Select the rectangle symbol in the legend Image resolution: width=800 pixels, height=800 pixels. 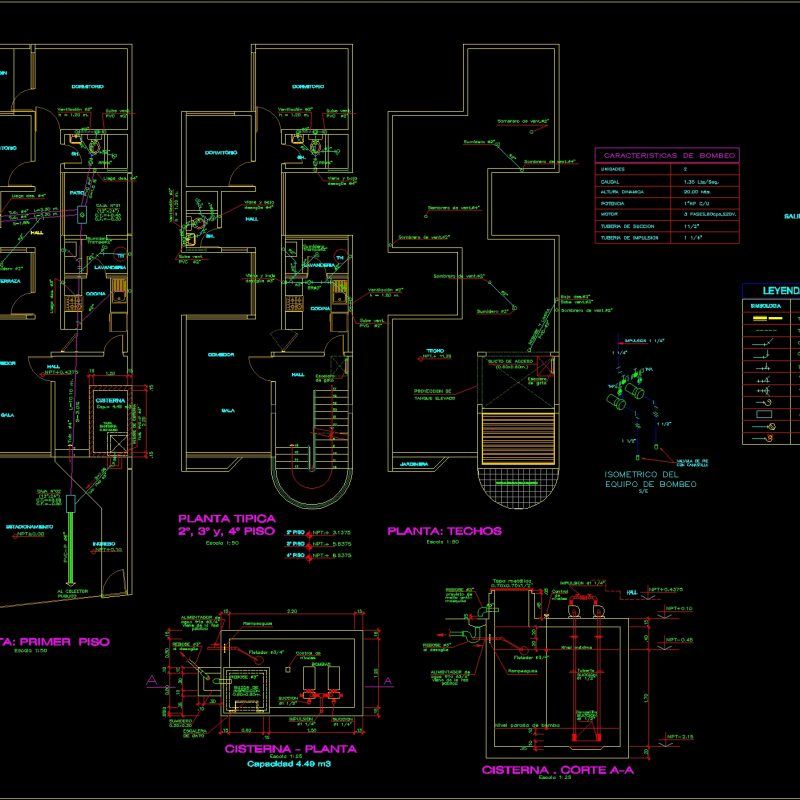click(x=764, y=414)
